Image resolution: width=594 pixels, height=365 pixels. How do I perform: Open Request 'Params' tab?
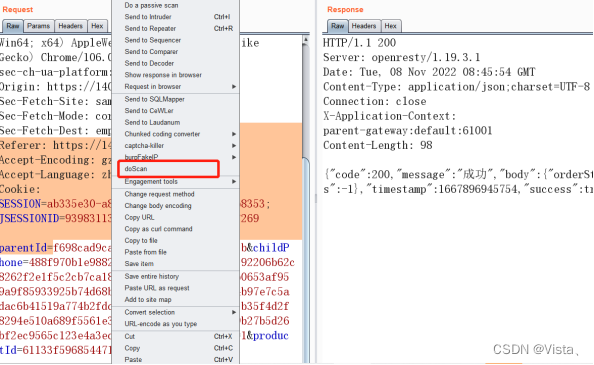(x=39, y=26)
